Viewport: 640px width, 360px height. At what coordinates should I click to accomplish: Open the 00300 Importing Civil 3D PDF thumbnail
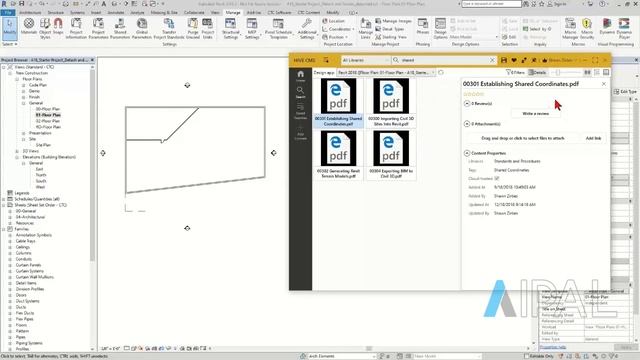(x=391, y=102)
